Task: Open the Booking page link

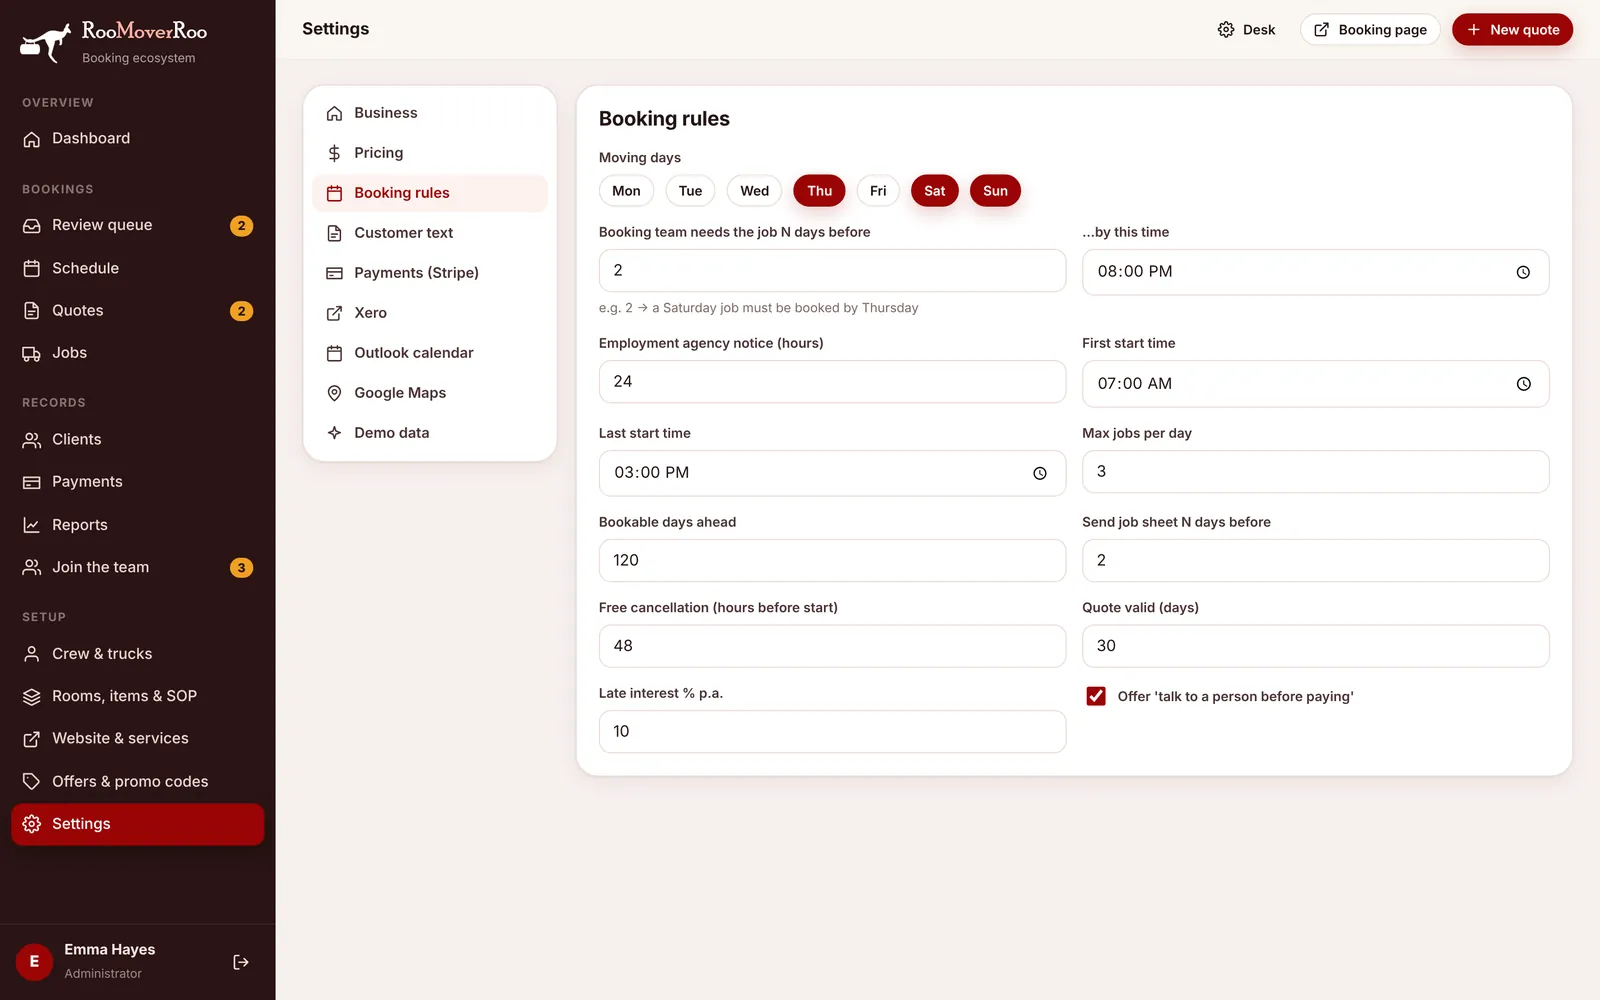Action: point(1370,30)
